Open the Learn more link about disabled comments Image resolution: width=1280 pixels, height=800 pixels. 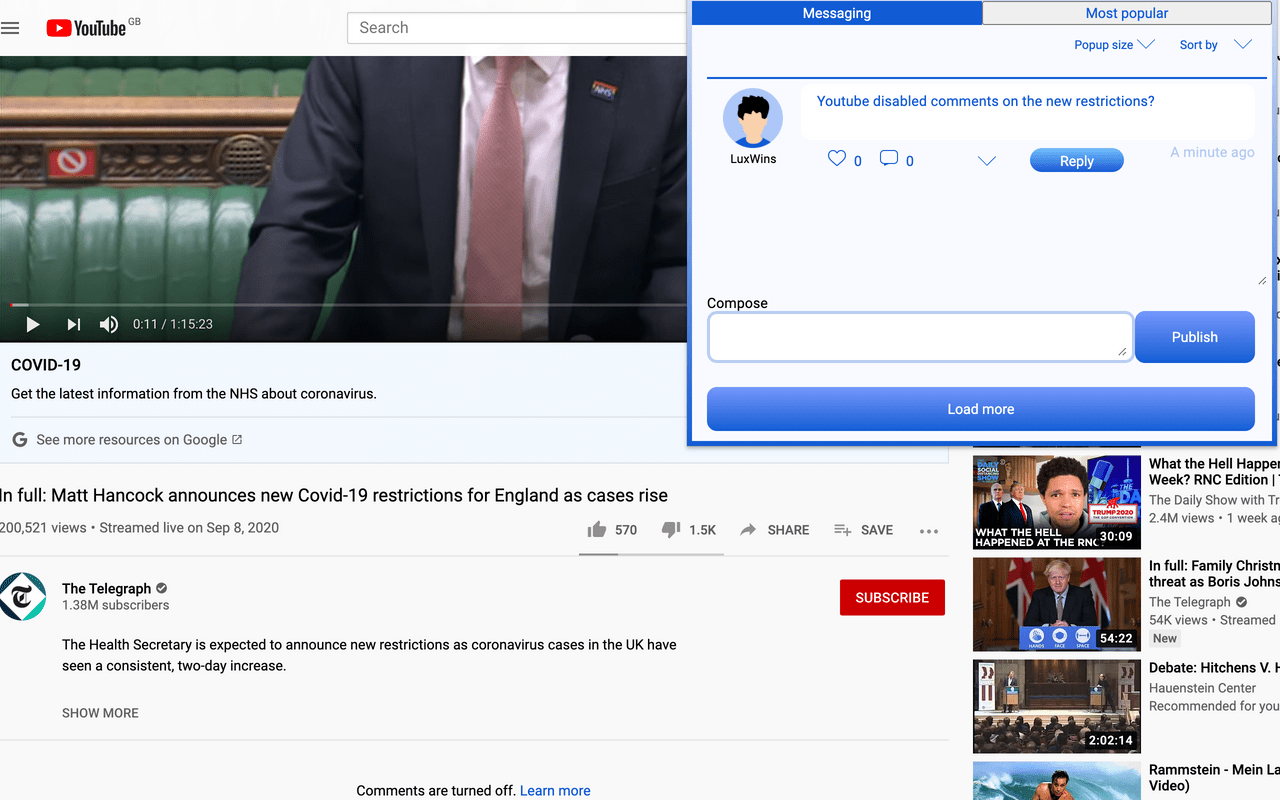pos(555,790)
